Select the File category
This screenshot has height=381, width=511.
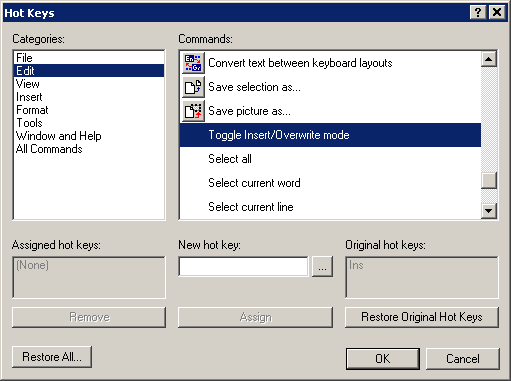click(x=89, y=58)
